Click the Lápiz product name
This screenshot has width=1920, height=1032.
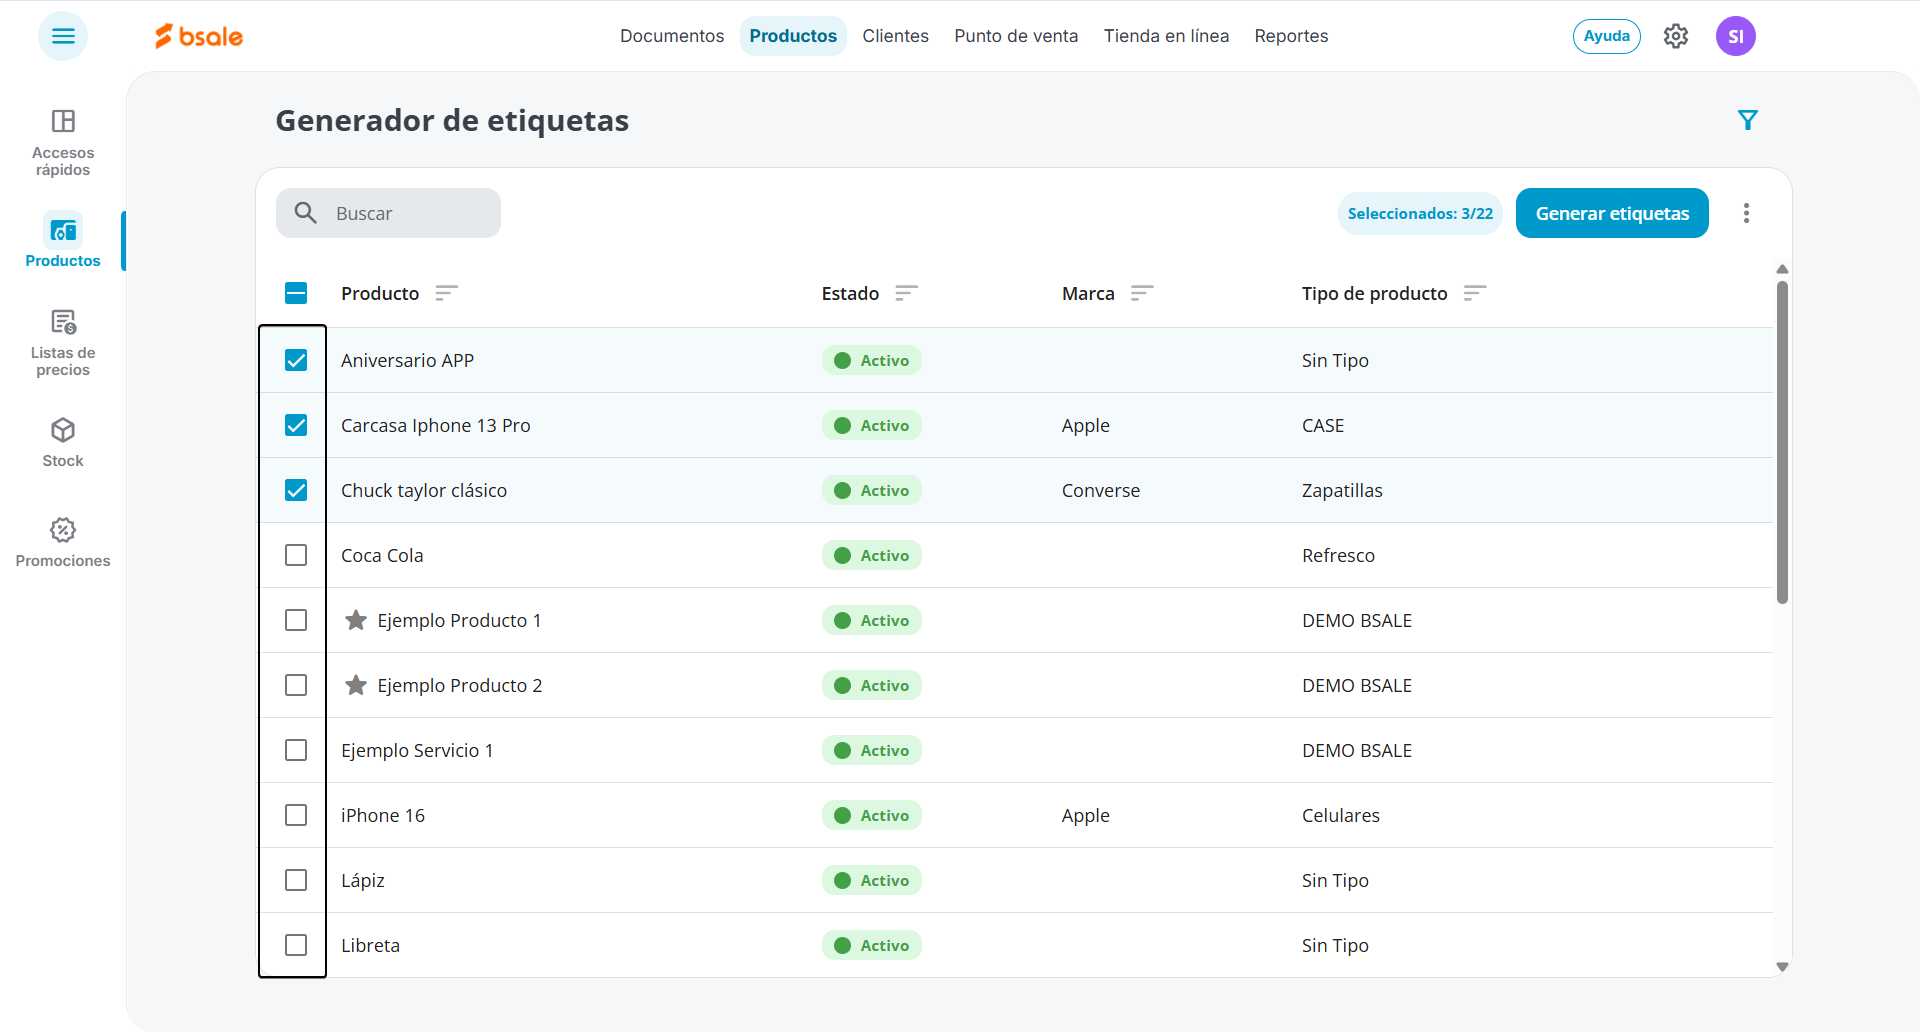(x=363, y=880)
